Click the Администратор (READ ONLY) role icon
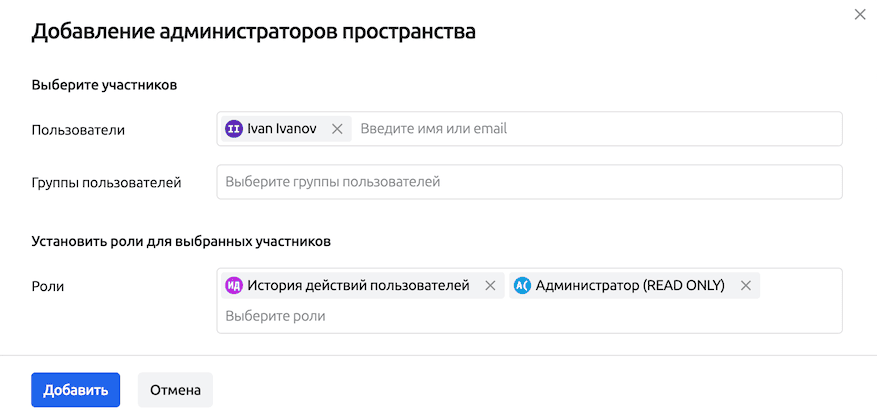The height and width of the screenshot is (417, 877). (x=522, y=285)
